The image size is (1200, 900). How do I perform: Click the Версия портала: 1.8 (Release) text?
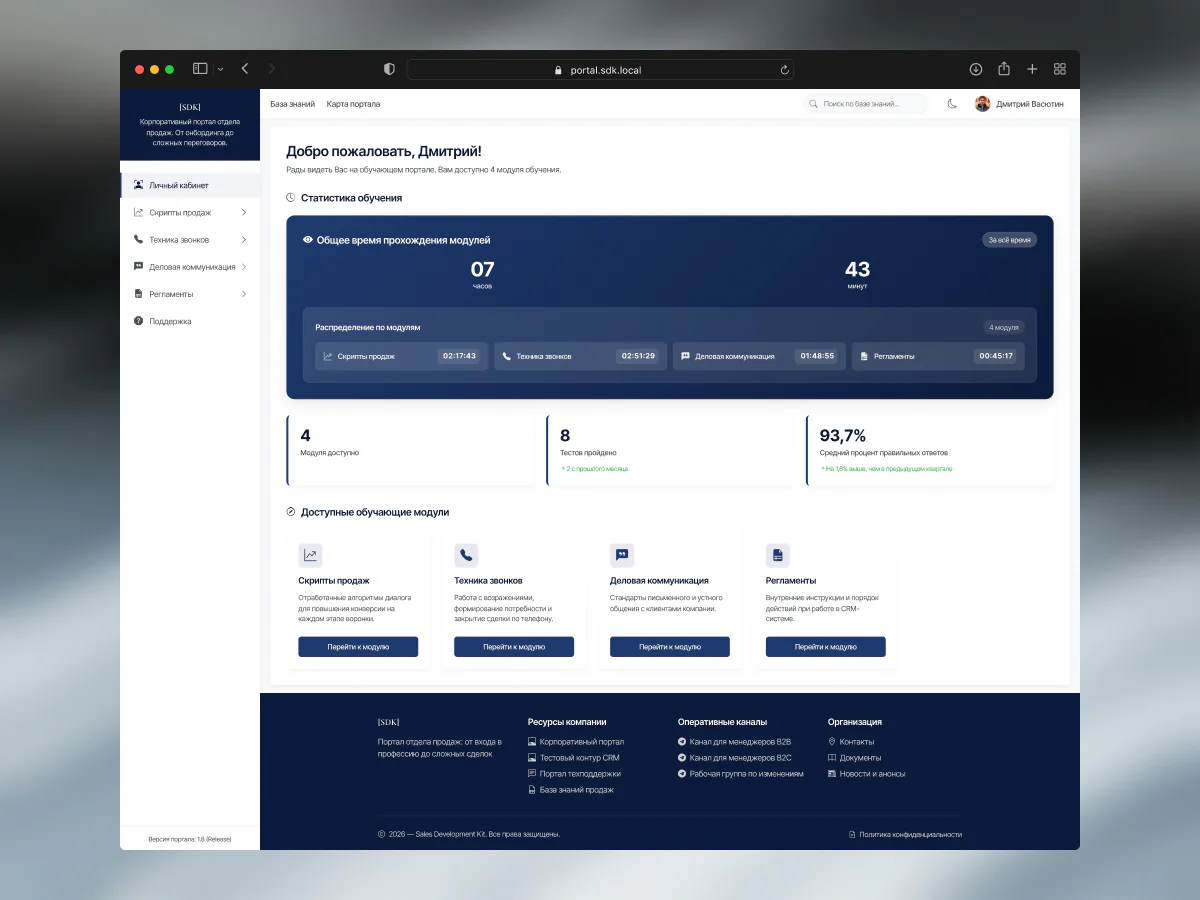point(190,839)
